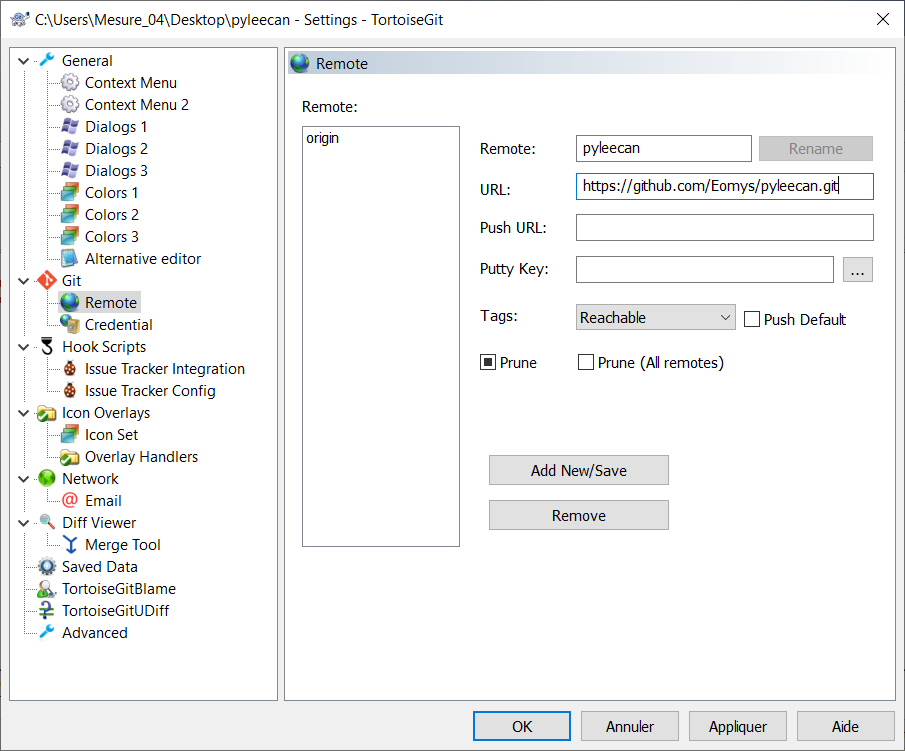The image size is (905, 751).
Task: Close the Settings window
Action: (882, 19)
